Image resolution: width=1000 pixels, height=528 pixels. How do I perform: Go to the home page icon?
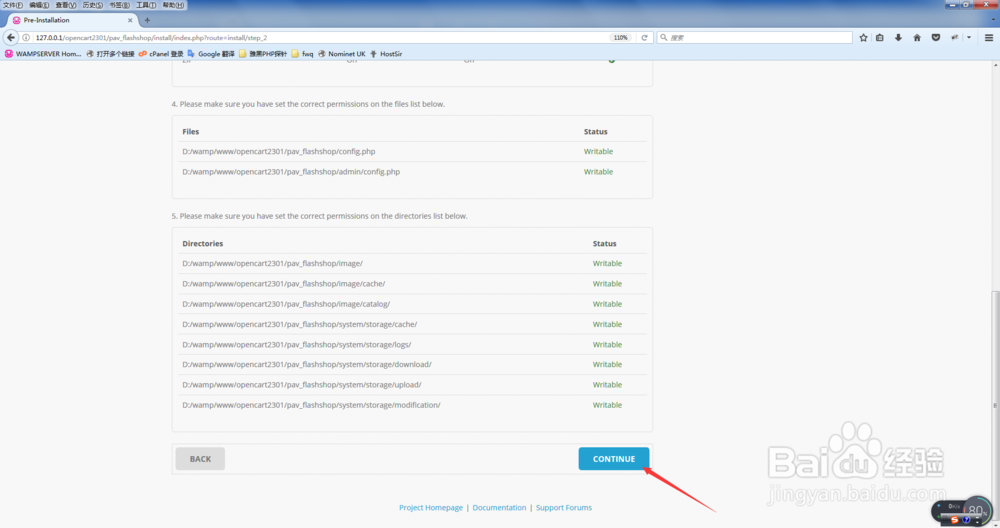[x=917, y=38]
